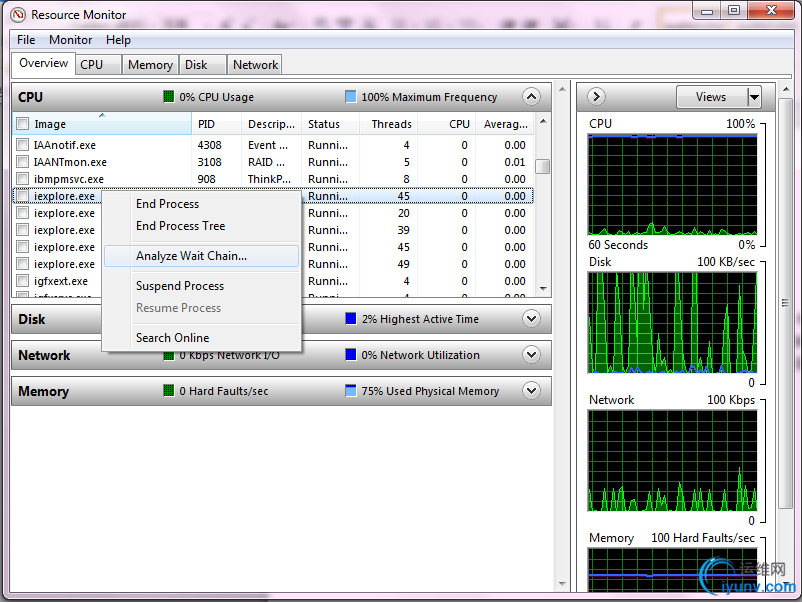
Task: Click the blue Network Utilization indicator square
Action: coord(350,354)
